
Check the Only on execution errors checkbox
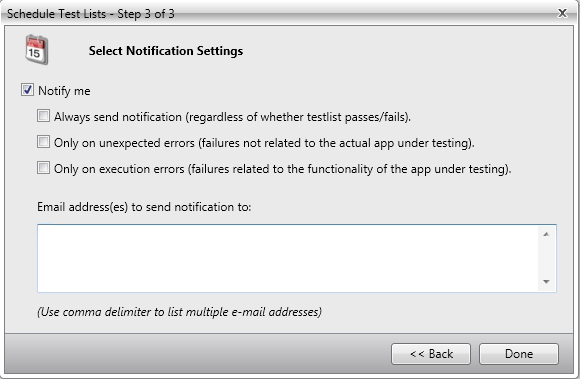coord(43,167)
